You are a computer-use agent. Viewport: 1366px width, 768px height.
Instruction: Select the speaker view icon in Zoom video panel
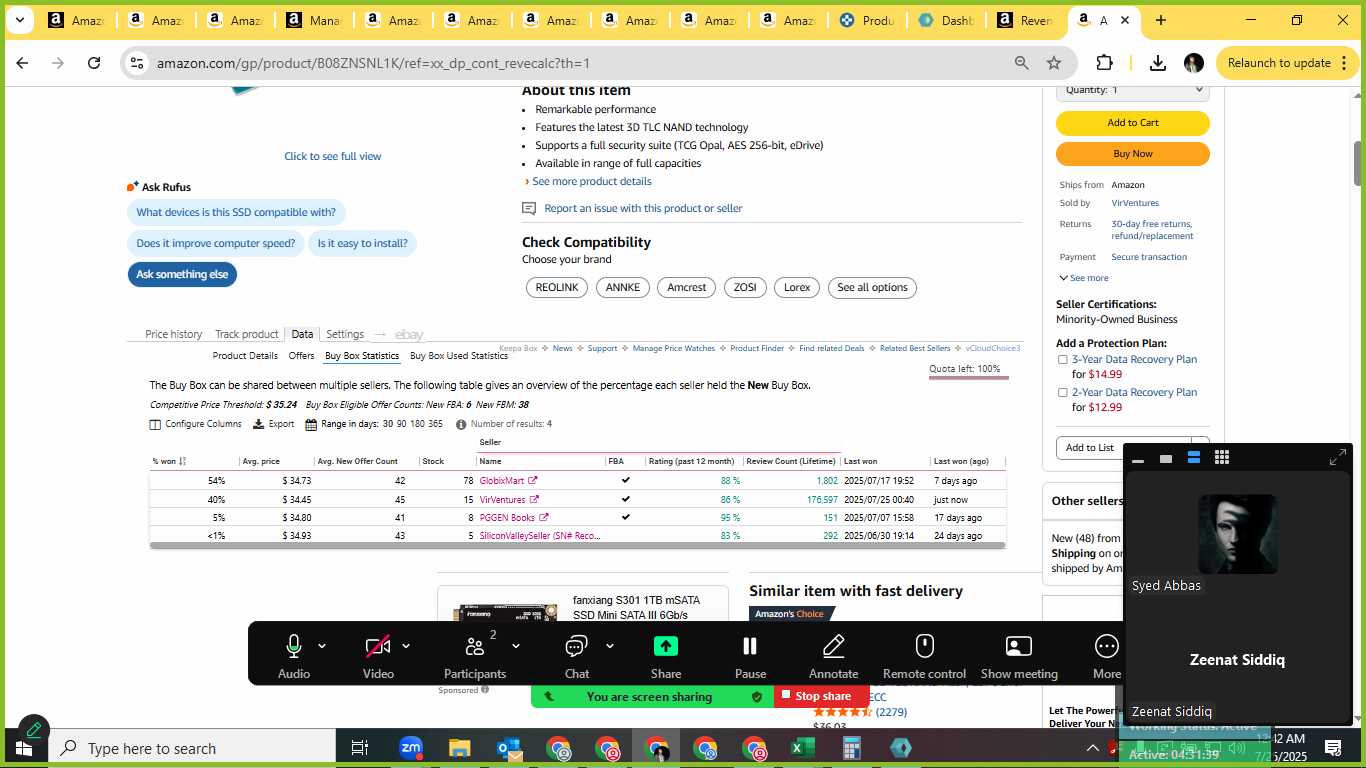(1194, 458)
